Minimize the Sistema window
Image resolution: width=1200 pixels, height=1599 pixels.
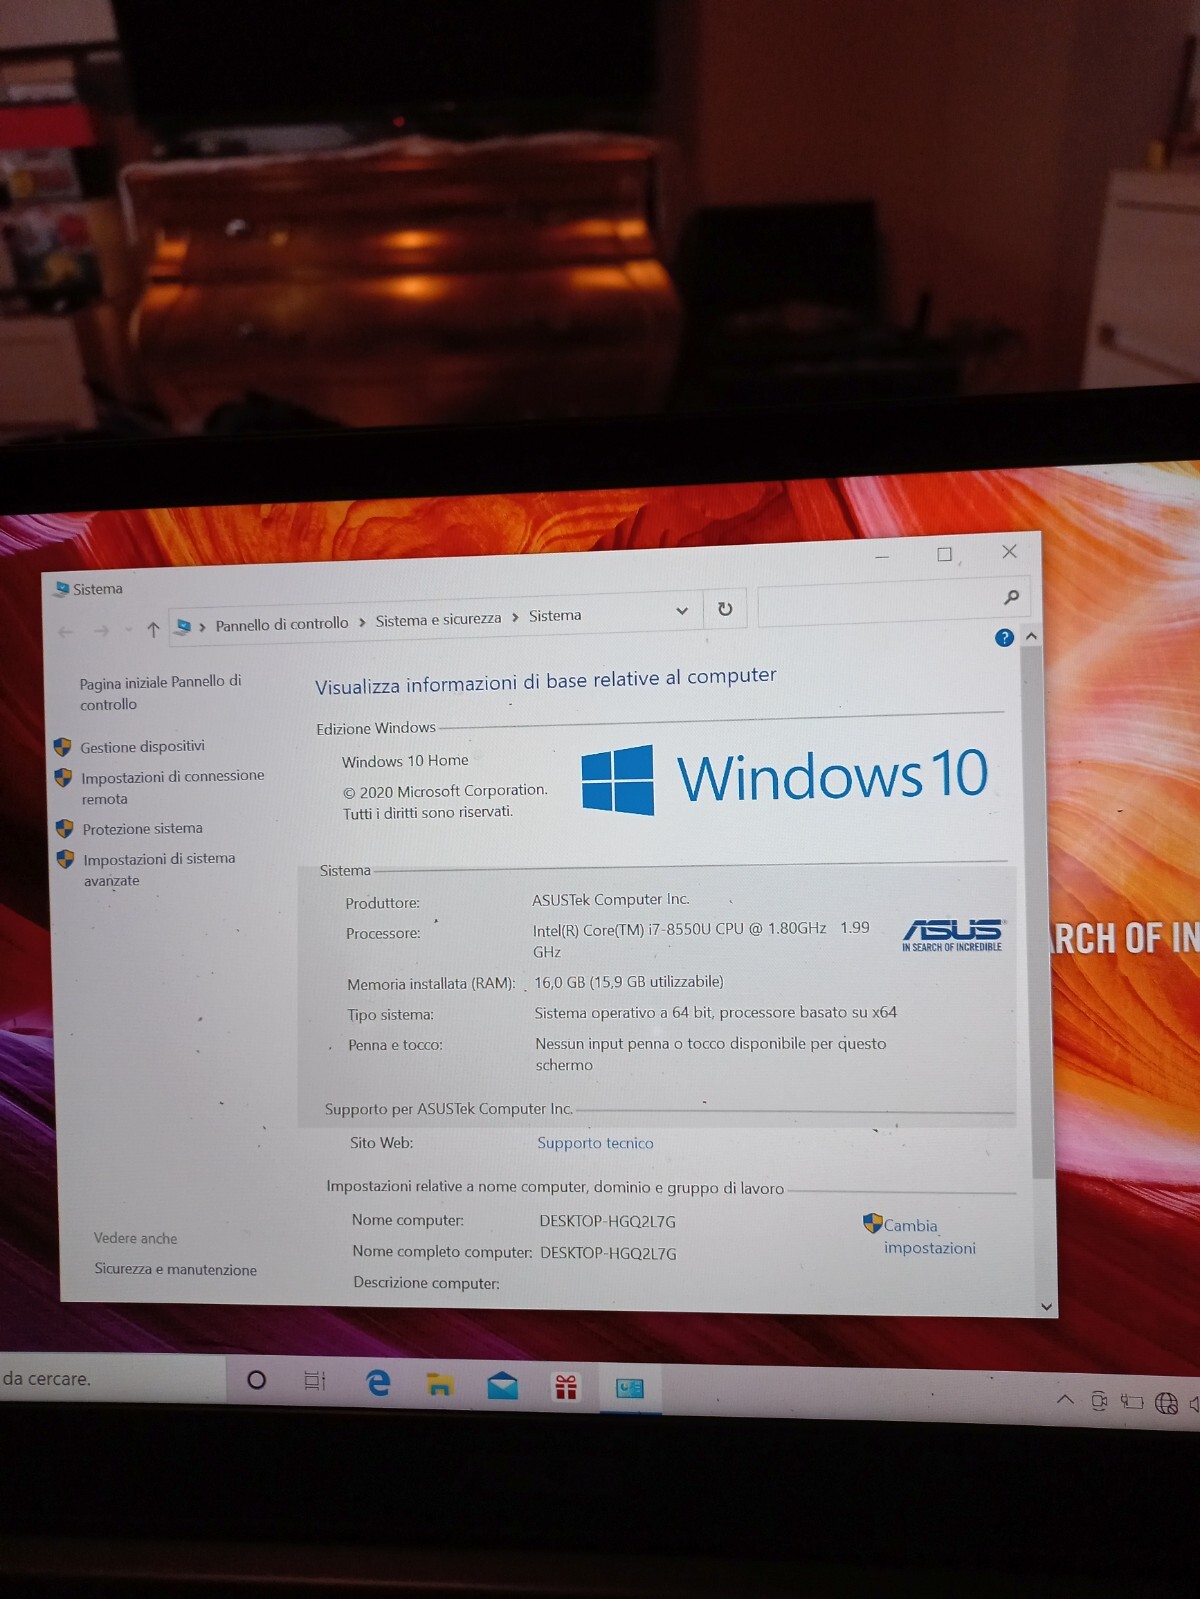click(882, 556)
